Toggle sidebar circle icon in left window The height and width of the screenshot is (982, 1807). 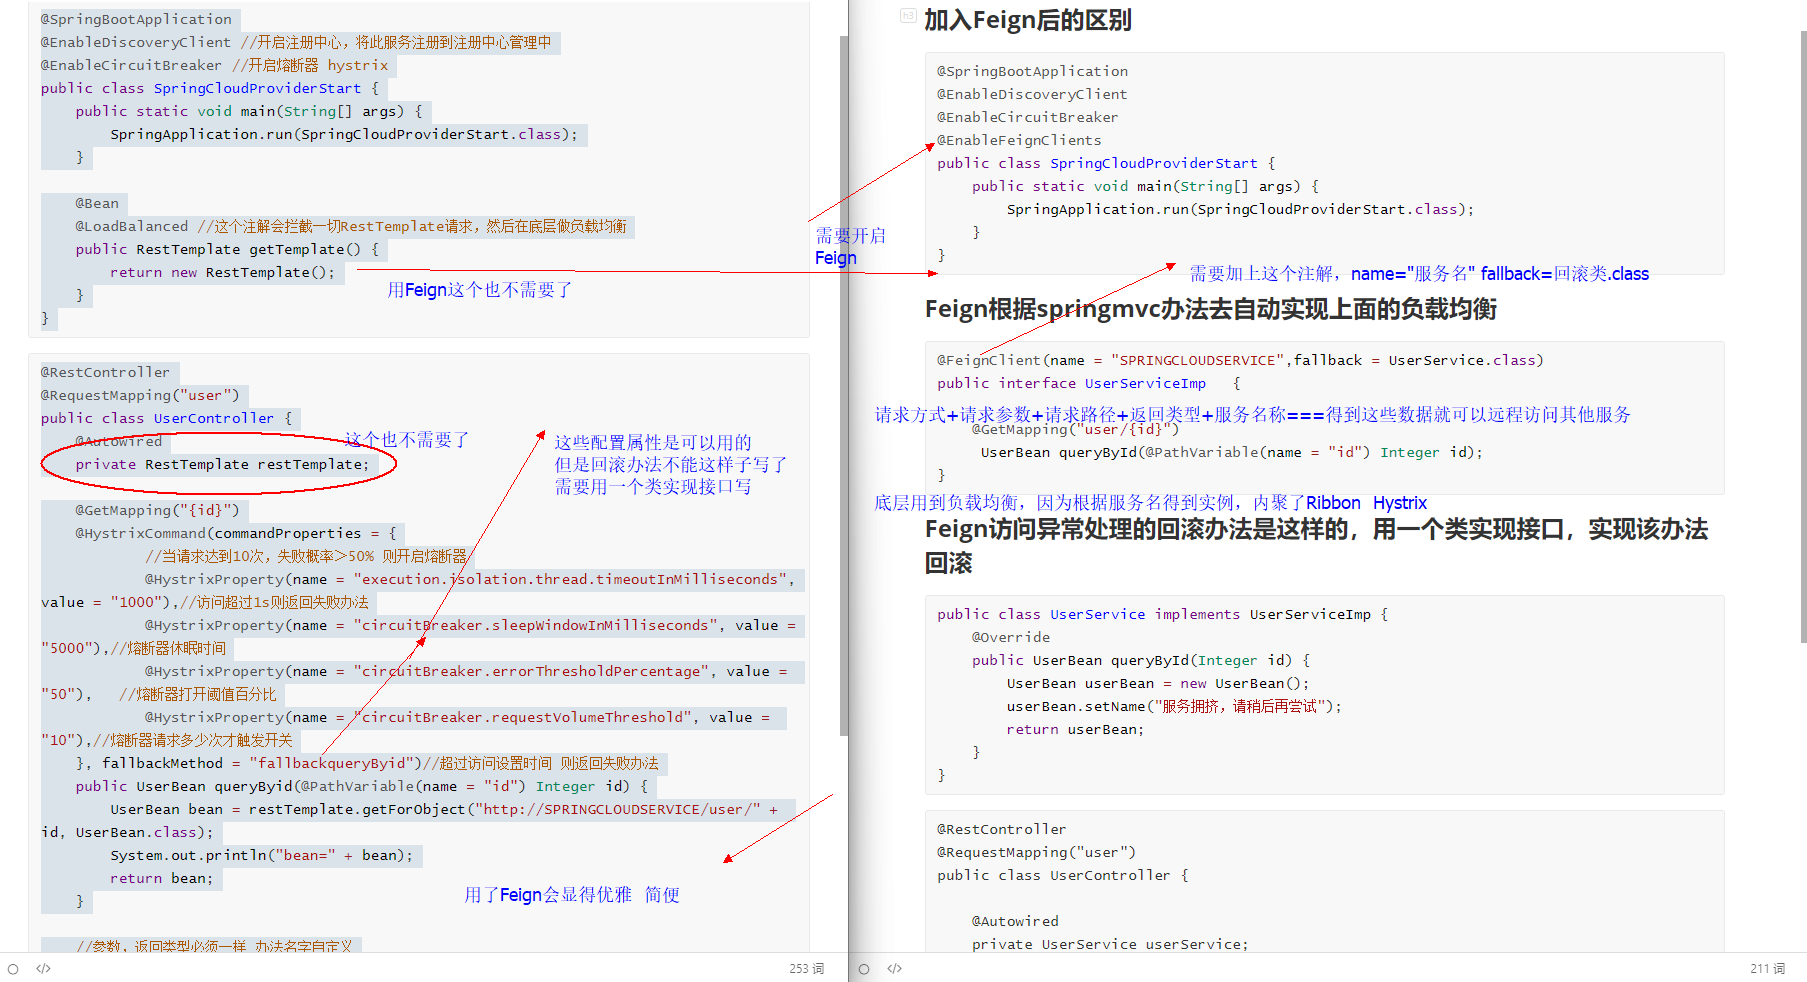point(13,968)
